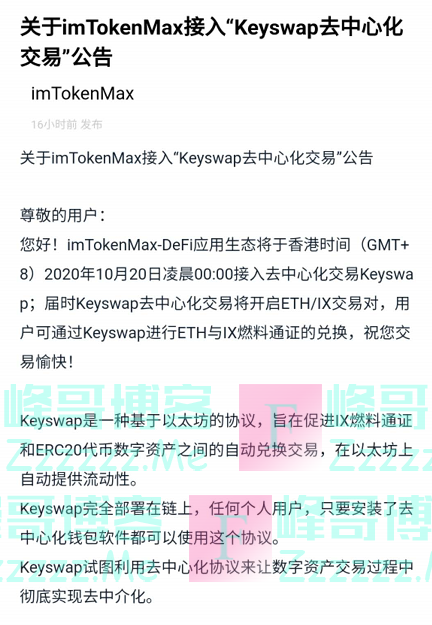Tap the line starting 您好！imTokenMax-DeFi

coord(215,245)
